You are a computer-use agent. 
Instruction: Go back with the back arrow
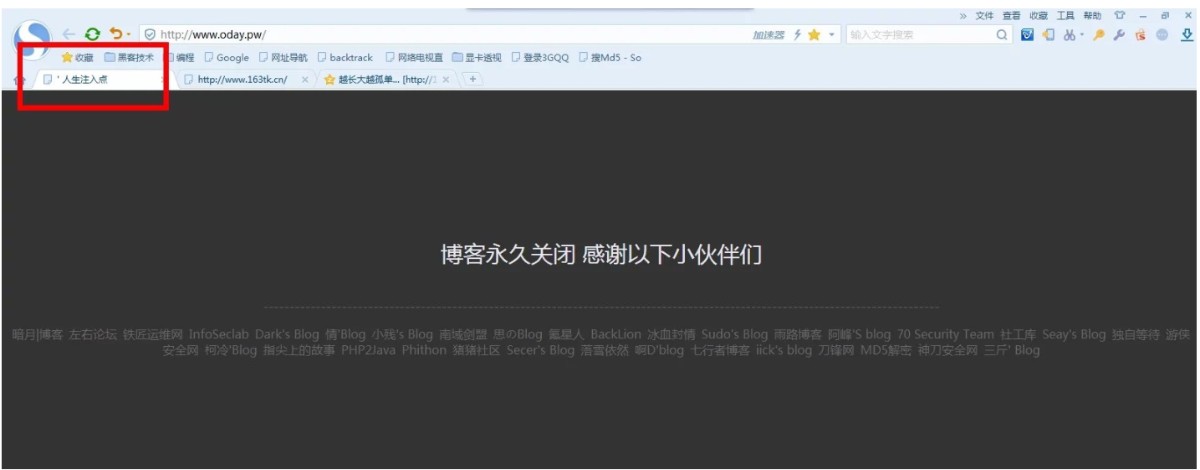pyautogui.click(x=69, y=34)
